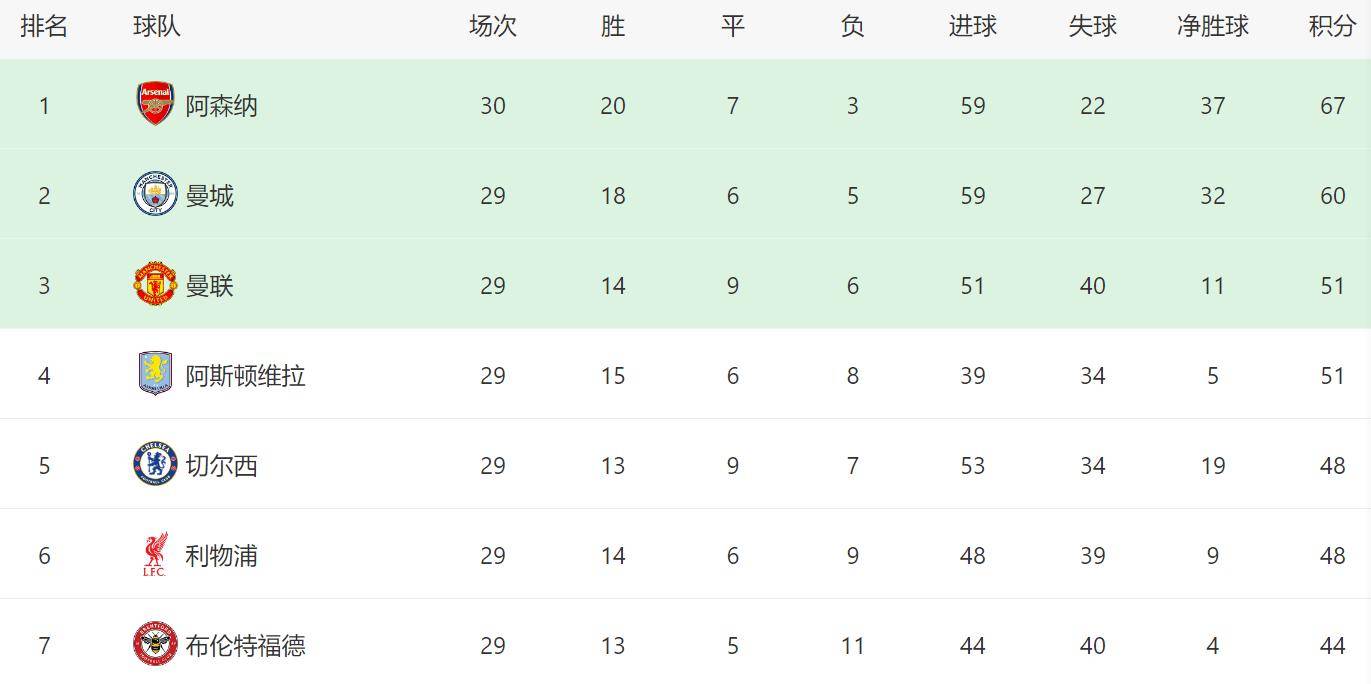This screenshot has height=684, width=1371.
Task: Select the 切尔西 team name
Action: [x=221, y=466]
